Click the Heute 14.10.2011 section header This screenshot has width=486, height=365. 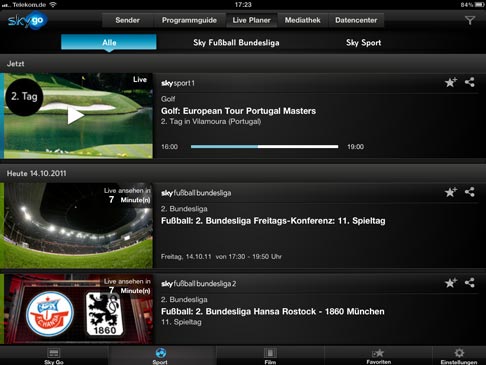pos(243,173)
